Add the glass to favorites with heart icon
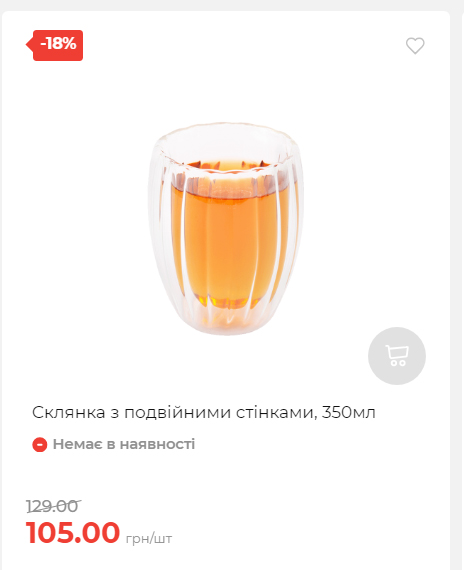 (415, 46)
